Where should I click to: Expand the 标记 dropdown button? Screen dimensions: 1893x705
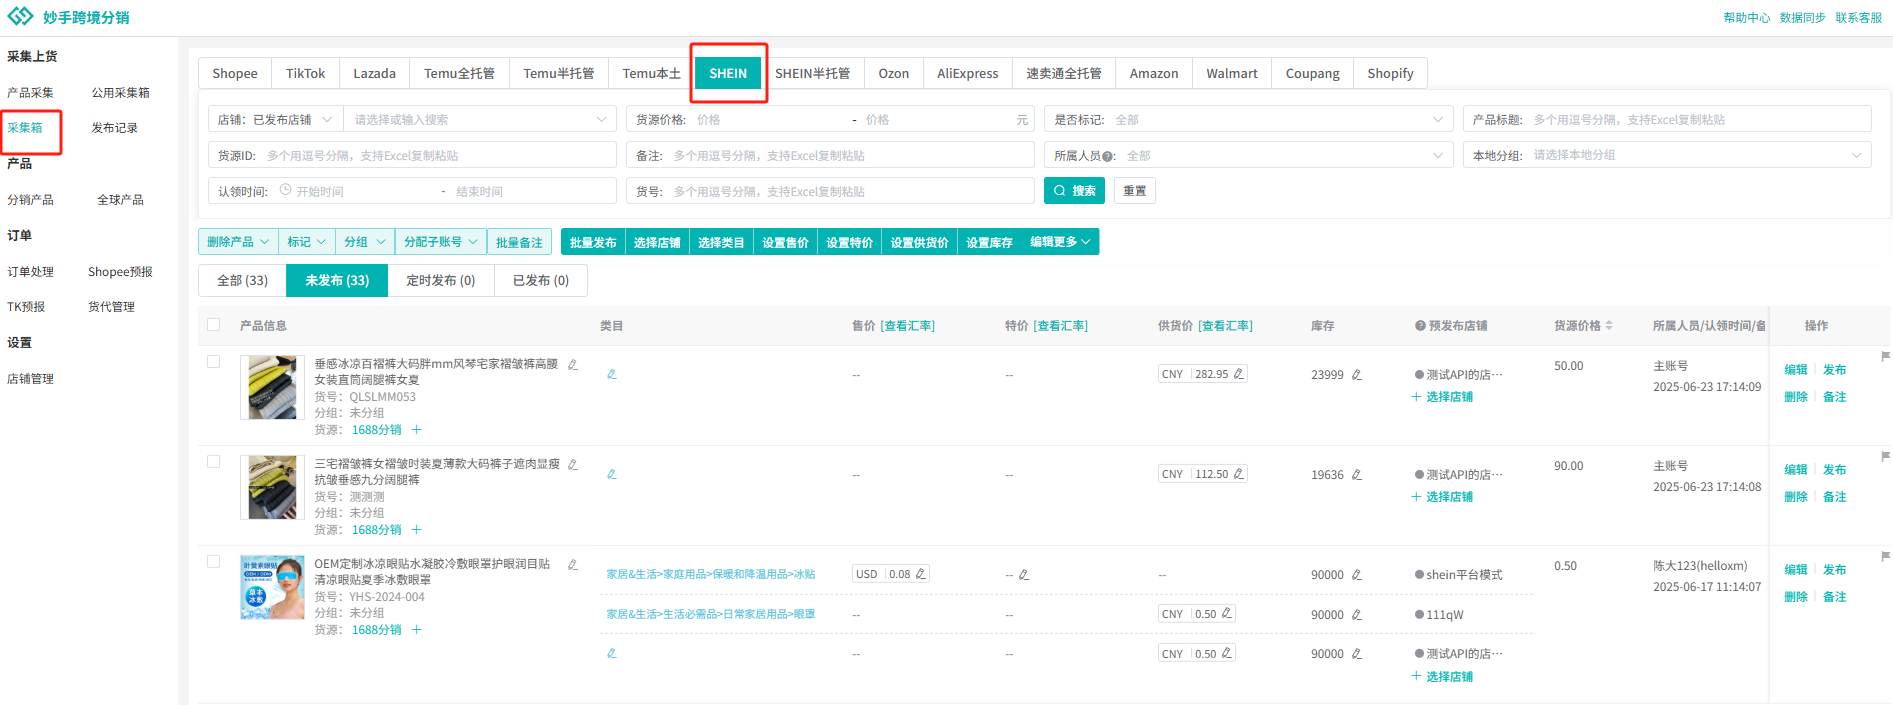click(x=307, y=242)
